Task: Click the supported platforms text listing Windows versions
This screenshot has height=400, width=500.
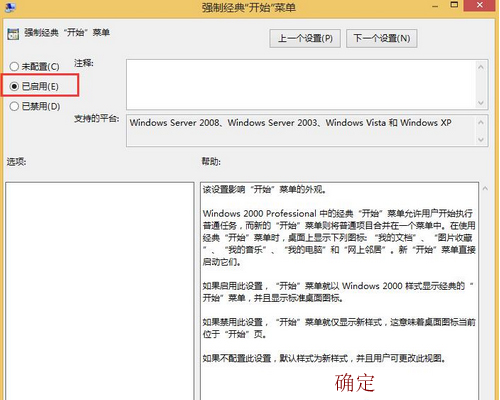Action: 290,123
